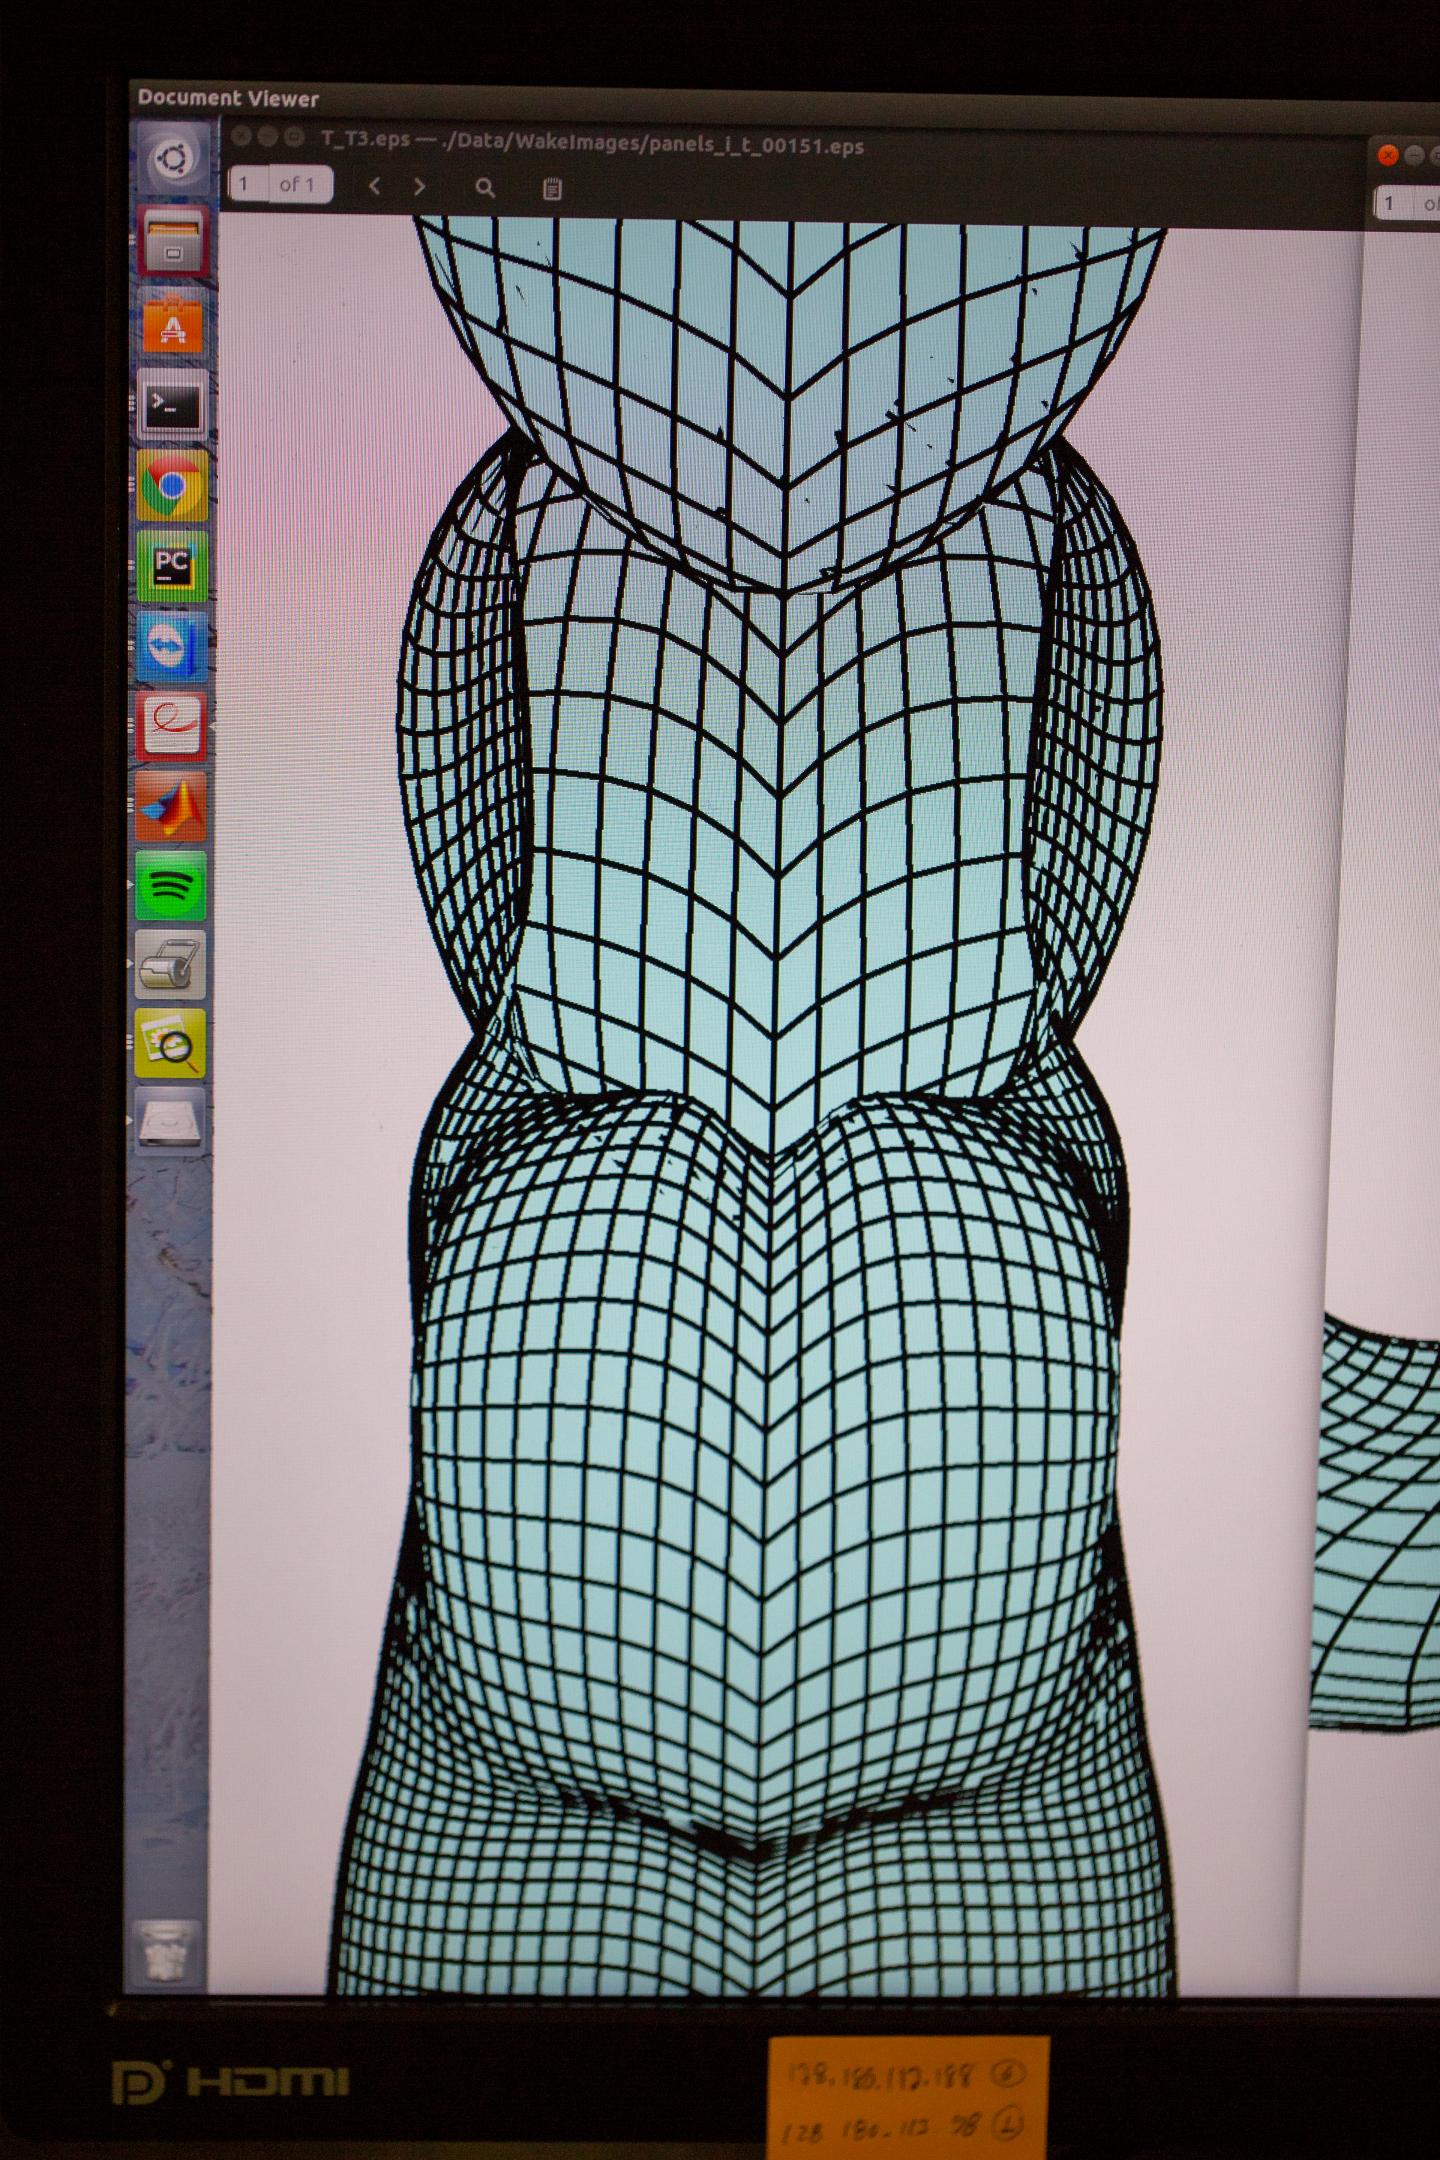Viewport: 1440px width, 2160px height.
Task: Open the Trash at launcher bottom
Action: (166, 1951)
